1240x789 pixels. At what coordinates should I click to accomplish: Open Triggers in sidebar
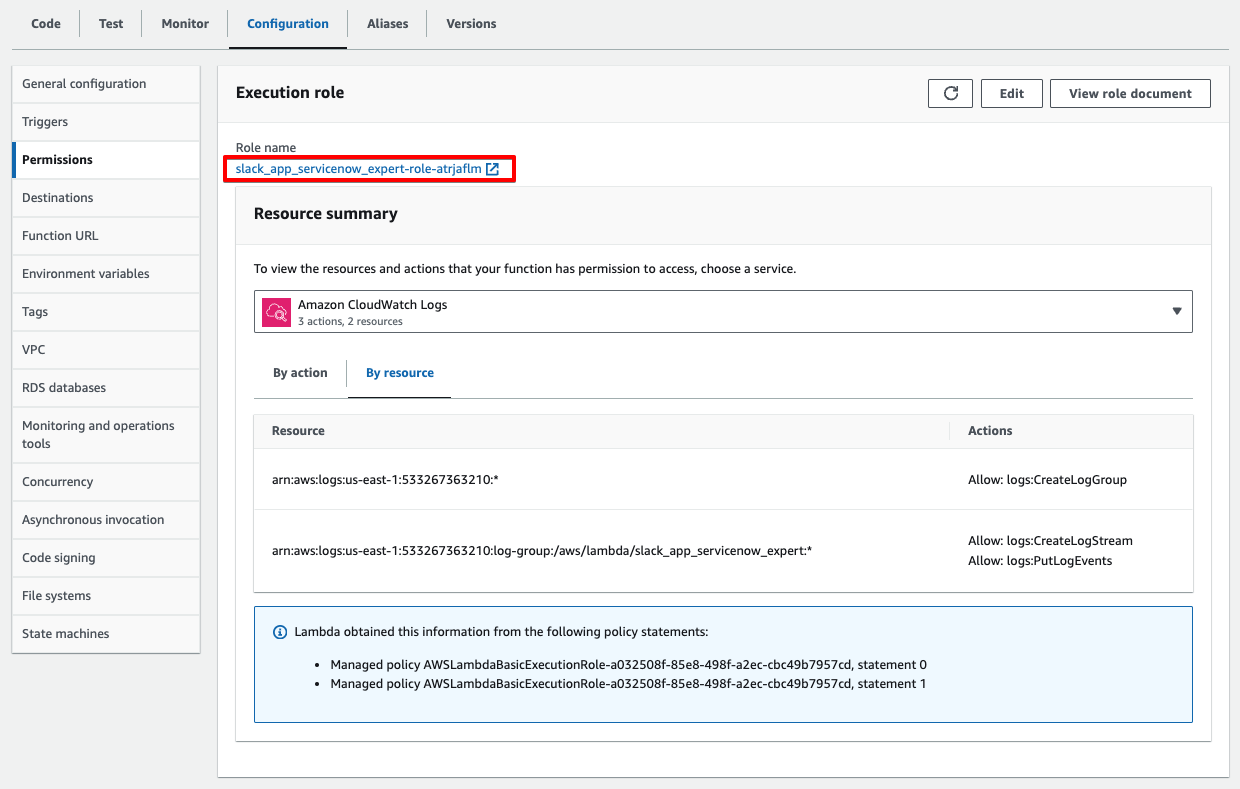click(106, 122)
